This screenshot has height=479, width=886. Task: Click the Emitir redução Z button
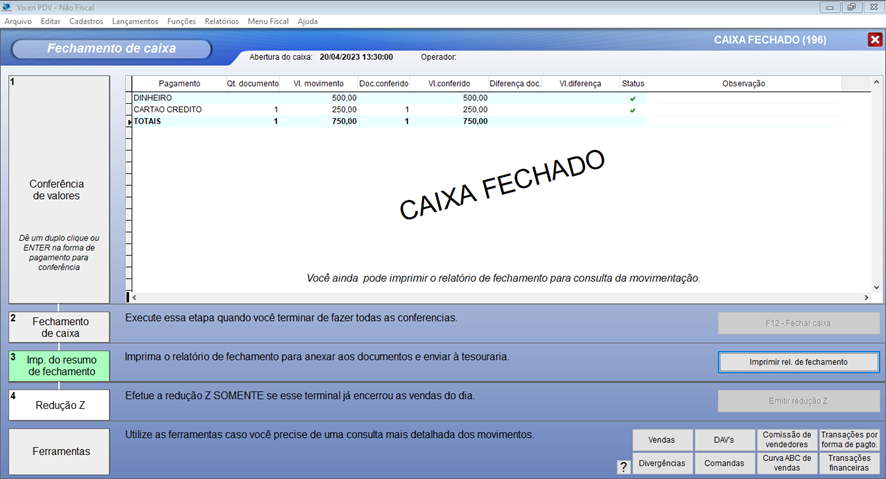pos(798,401)
